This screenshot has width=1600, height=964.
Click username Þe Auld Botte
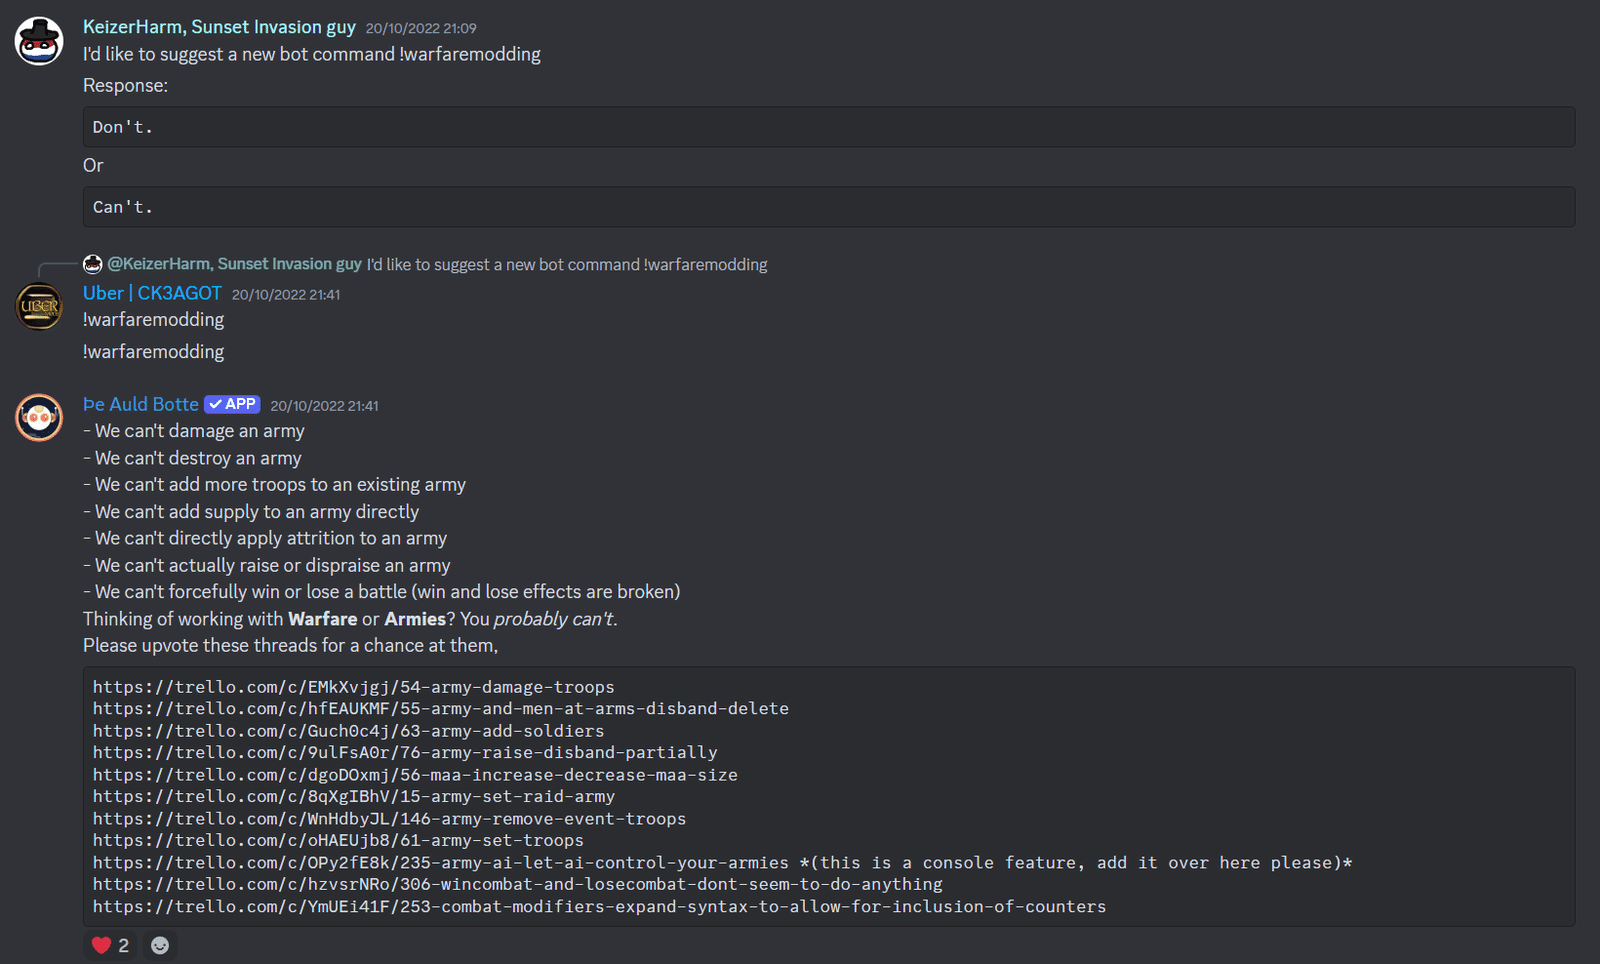pyautogui.click(x=141, y=404)
